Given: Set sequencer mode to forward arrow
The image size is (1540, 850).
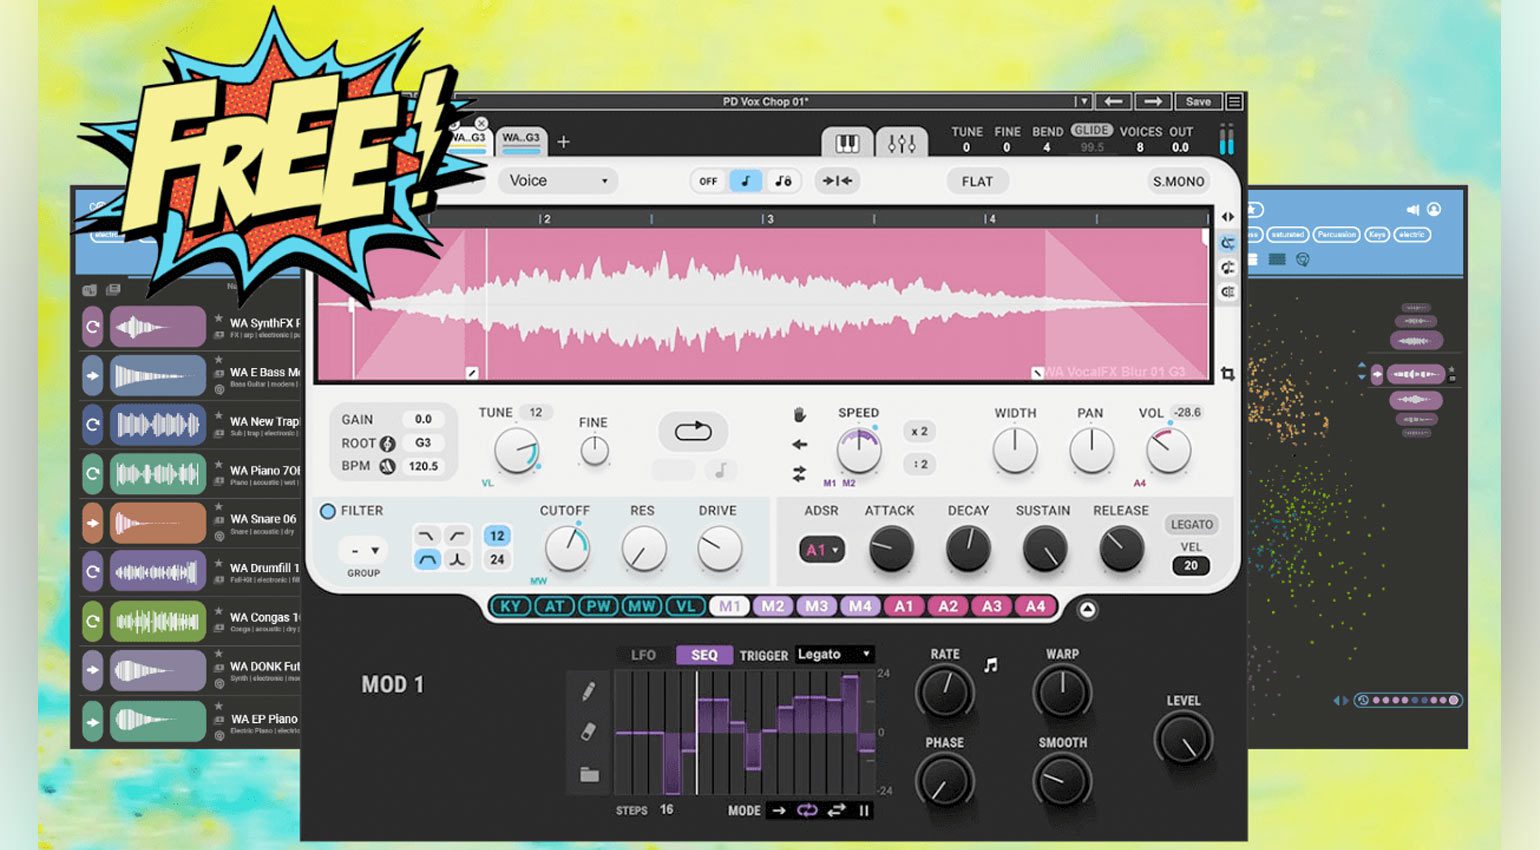Looking at the screenshot, I should coord(779,810).
